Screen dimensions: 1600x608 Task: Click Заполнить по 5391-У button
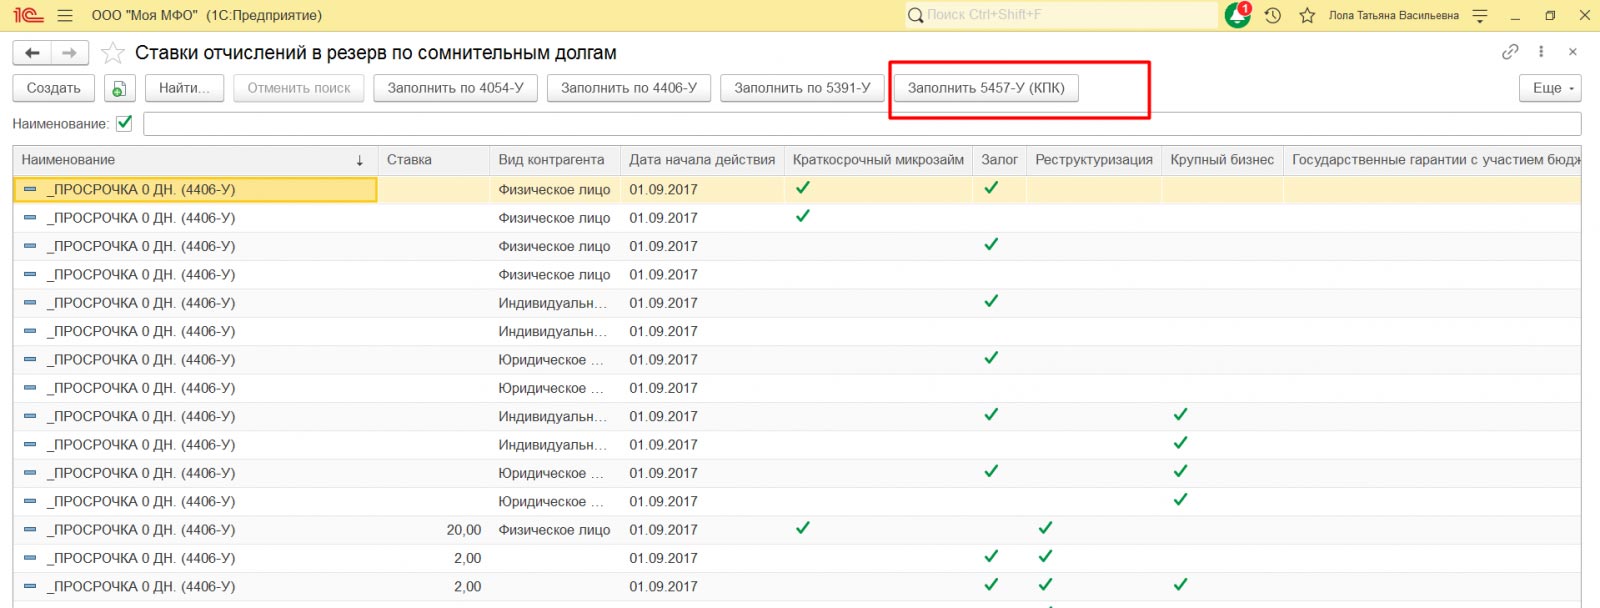tap(802, 88)
